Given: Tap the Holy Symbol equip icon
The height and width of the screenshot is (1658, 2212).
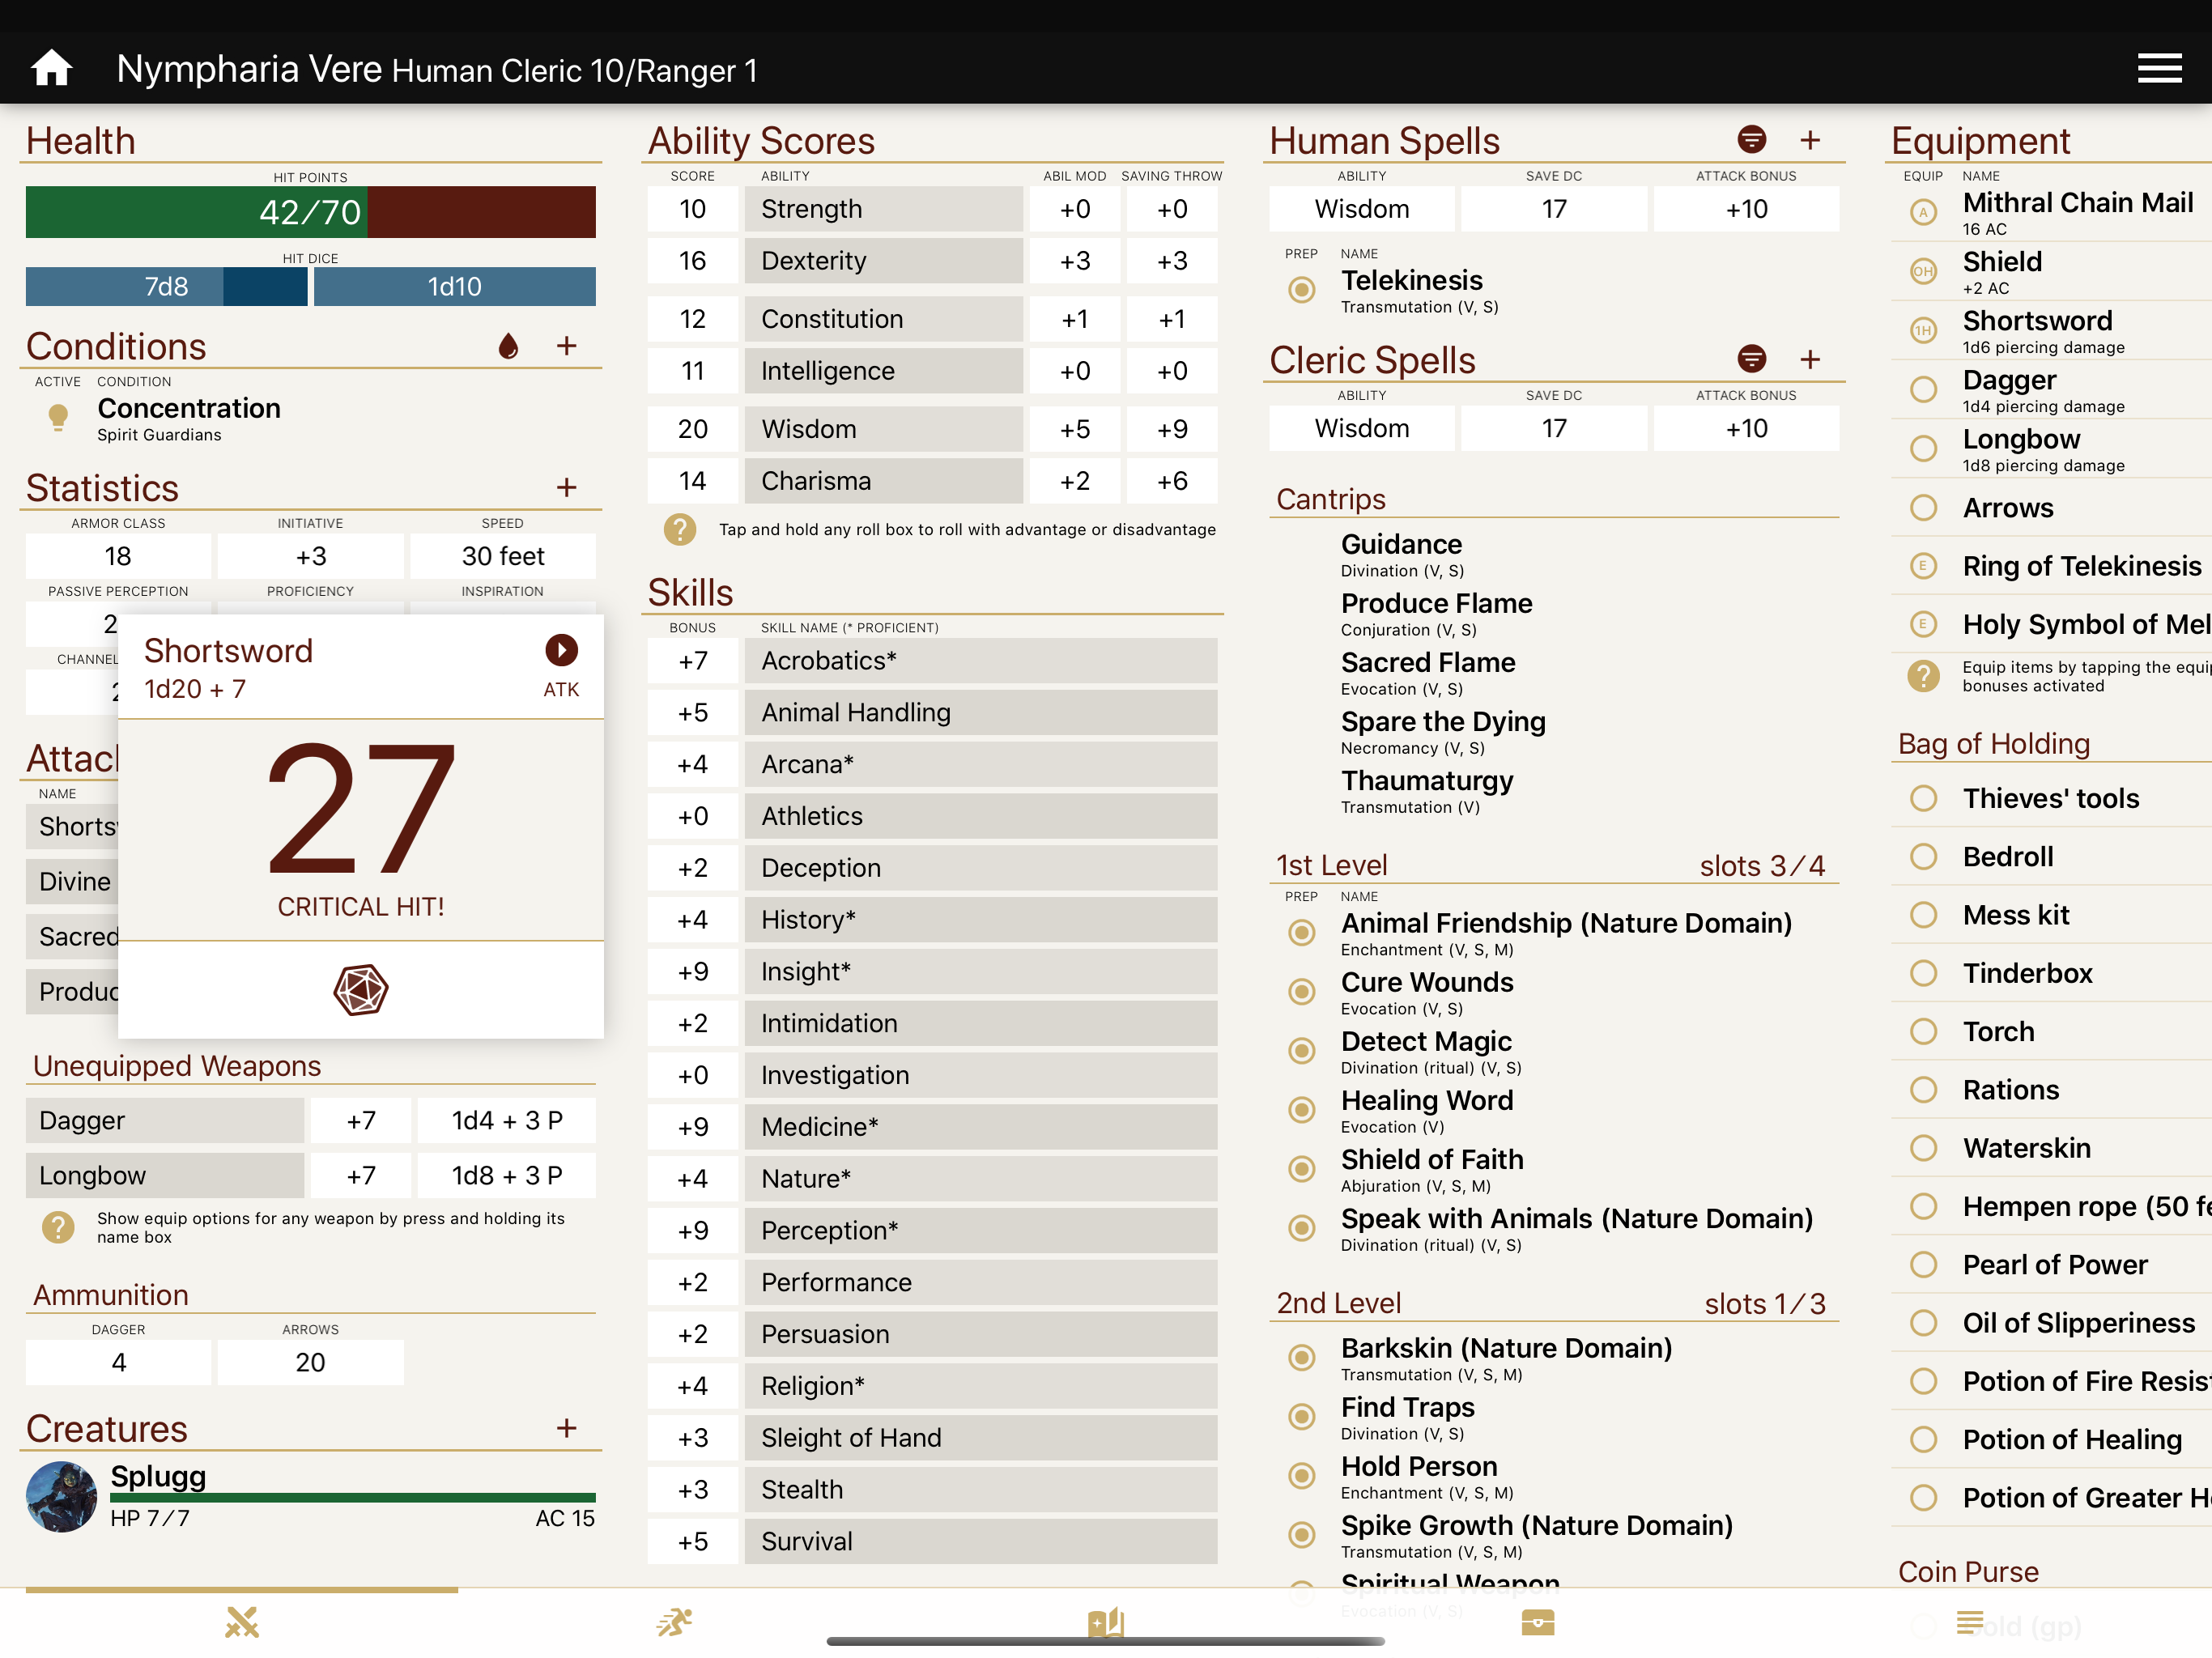Looking at the screenshot, I should click(x=1922, y=625).
